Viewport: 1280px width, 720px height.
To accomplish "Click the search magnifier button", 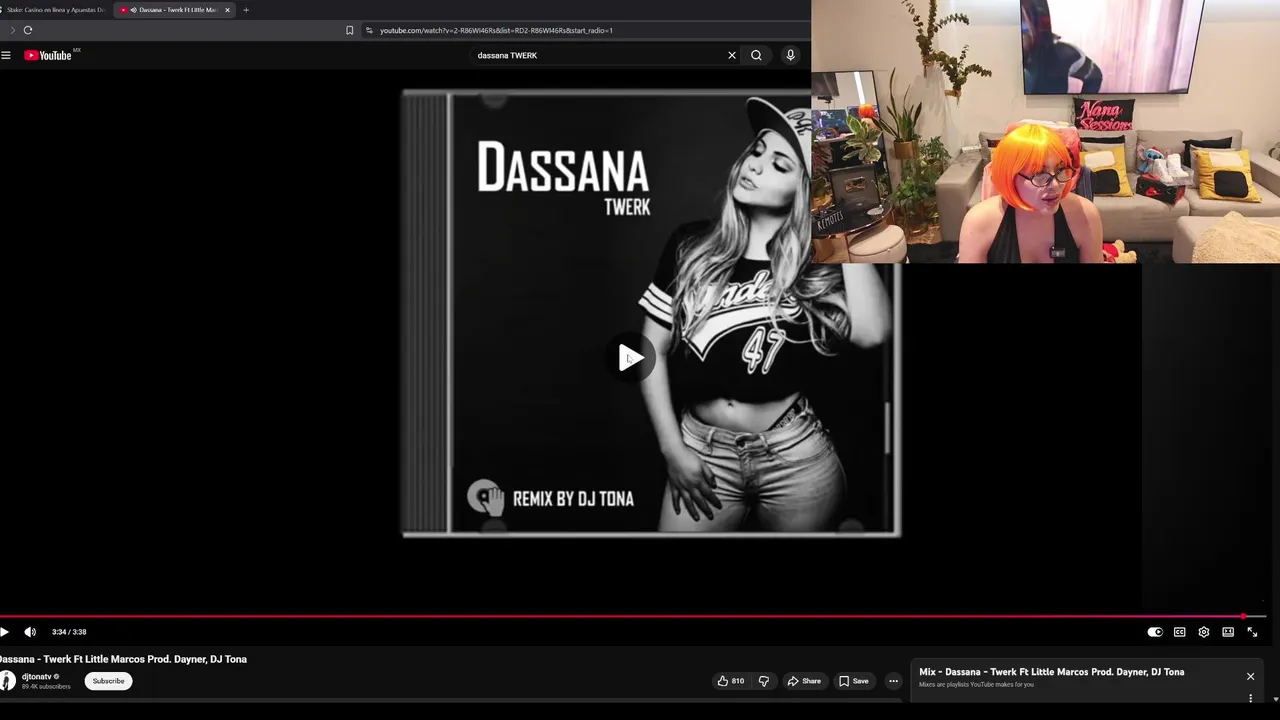I will 756,55.
